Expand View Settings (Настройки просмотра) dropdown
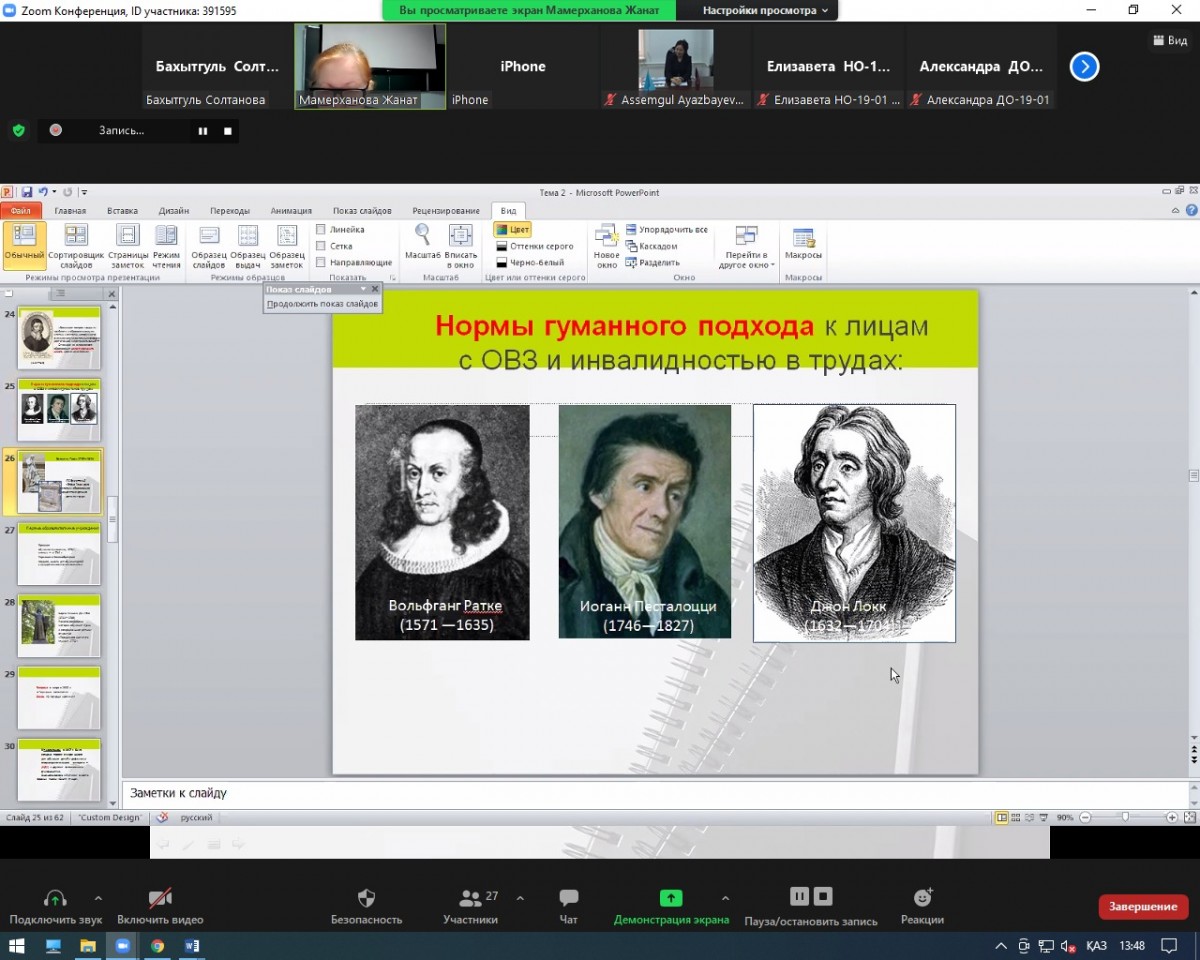The width and height of the screenshot is (1200, 960). [x=765, y=10]
